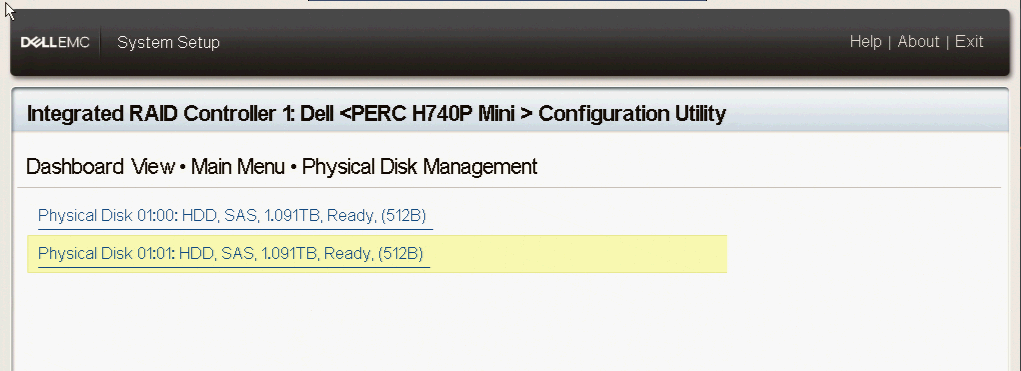Screen dimensions: 1021x371
Task: Click the blue bar above the header
Action: 507,1
